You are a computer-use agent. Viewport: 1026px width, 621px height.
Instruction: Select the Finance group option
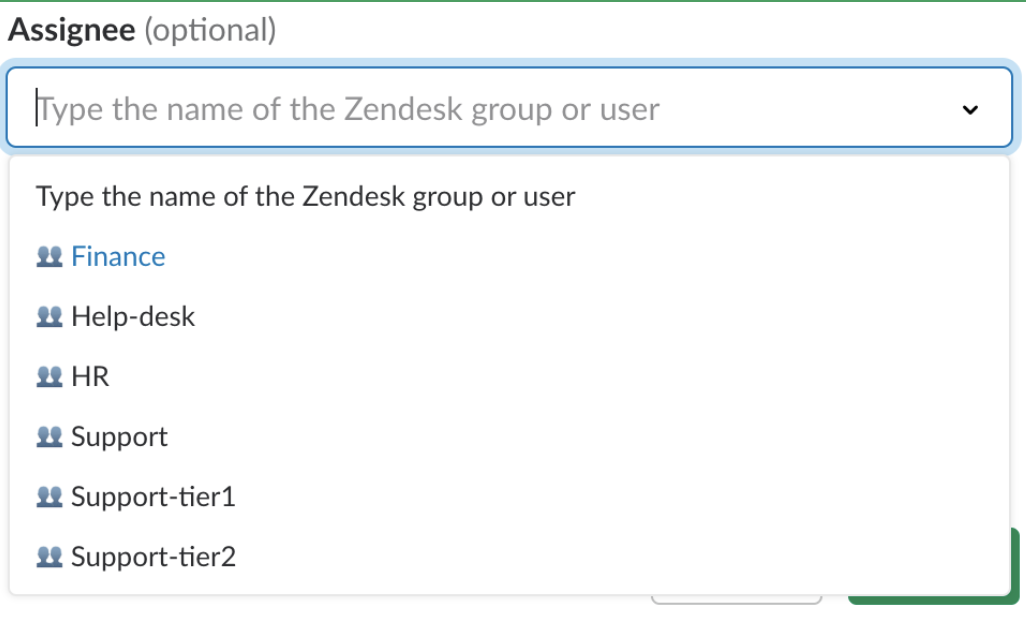tap(118, 257)
